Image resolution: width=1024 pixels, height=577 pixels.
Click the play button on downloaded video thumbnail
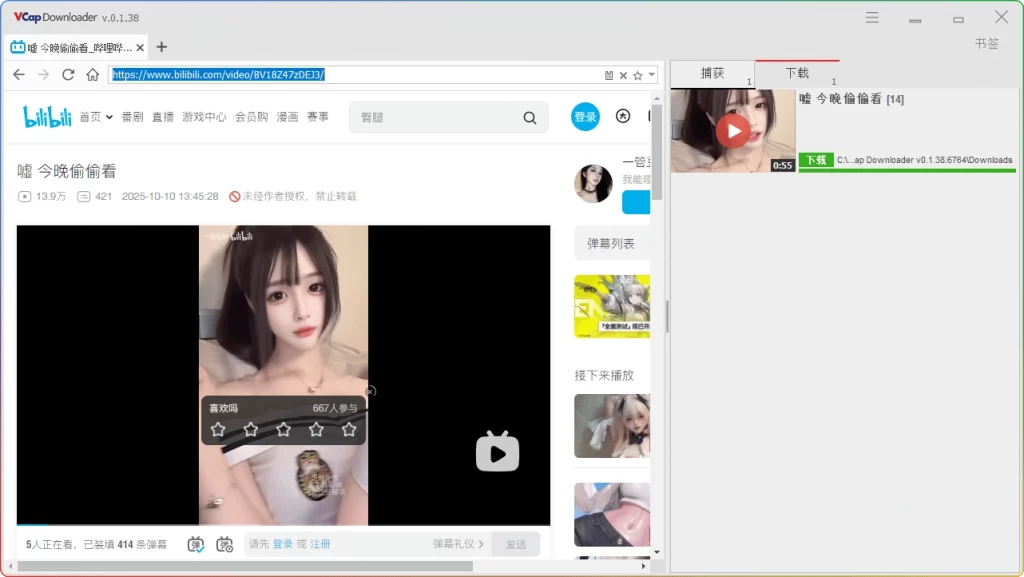click(733, 130)
